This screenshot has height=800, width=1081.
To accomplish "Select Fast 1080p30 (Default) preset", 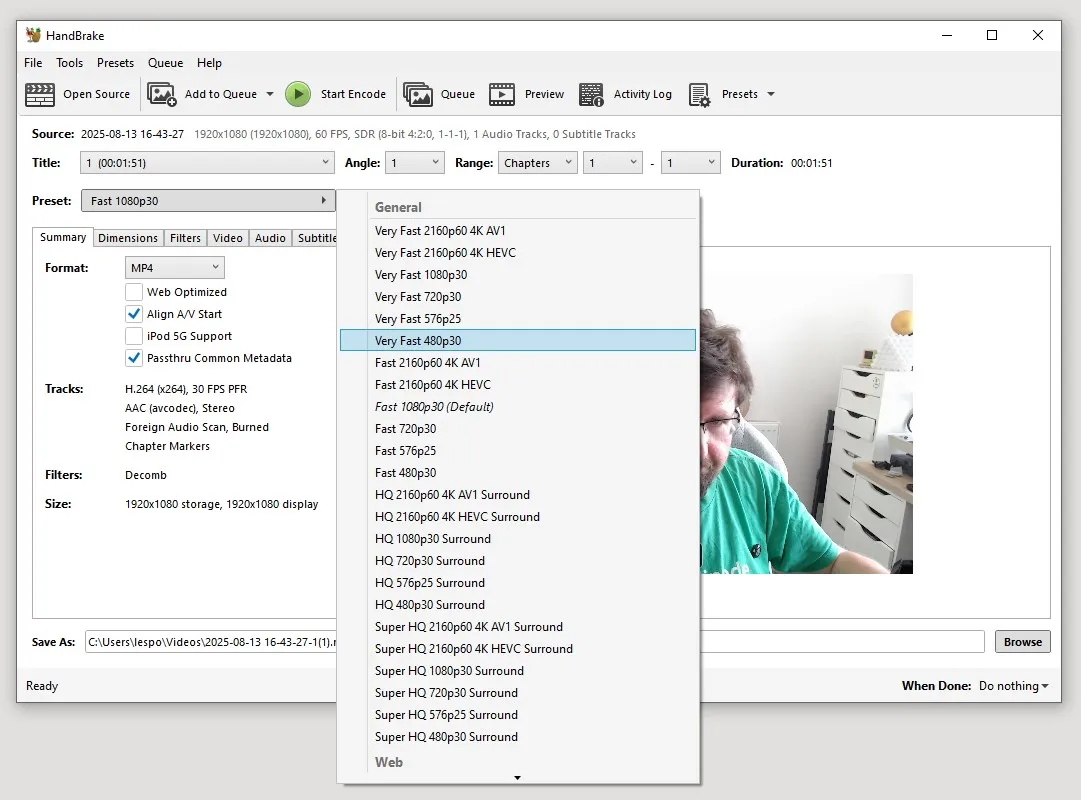I will 518,407.
